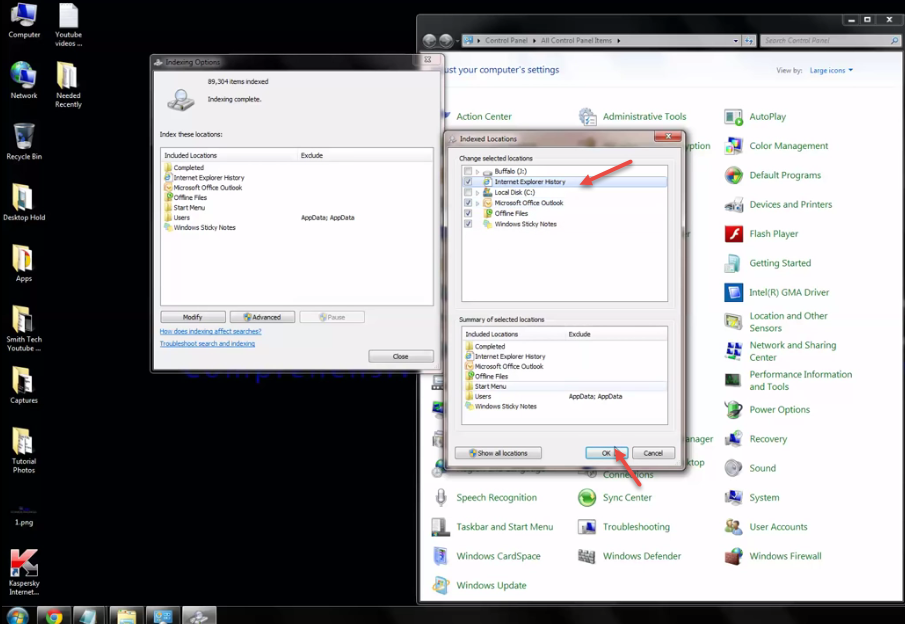Toggle Local Disk (C:) checkbox
This screenshot has height=624, width=905.
coord(468,192)
